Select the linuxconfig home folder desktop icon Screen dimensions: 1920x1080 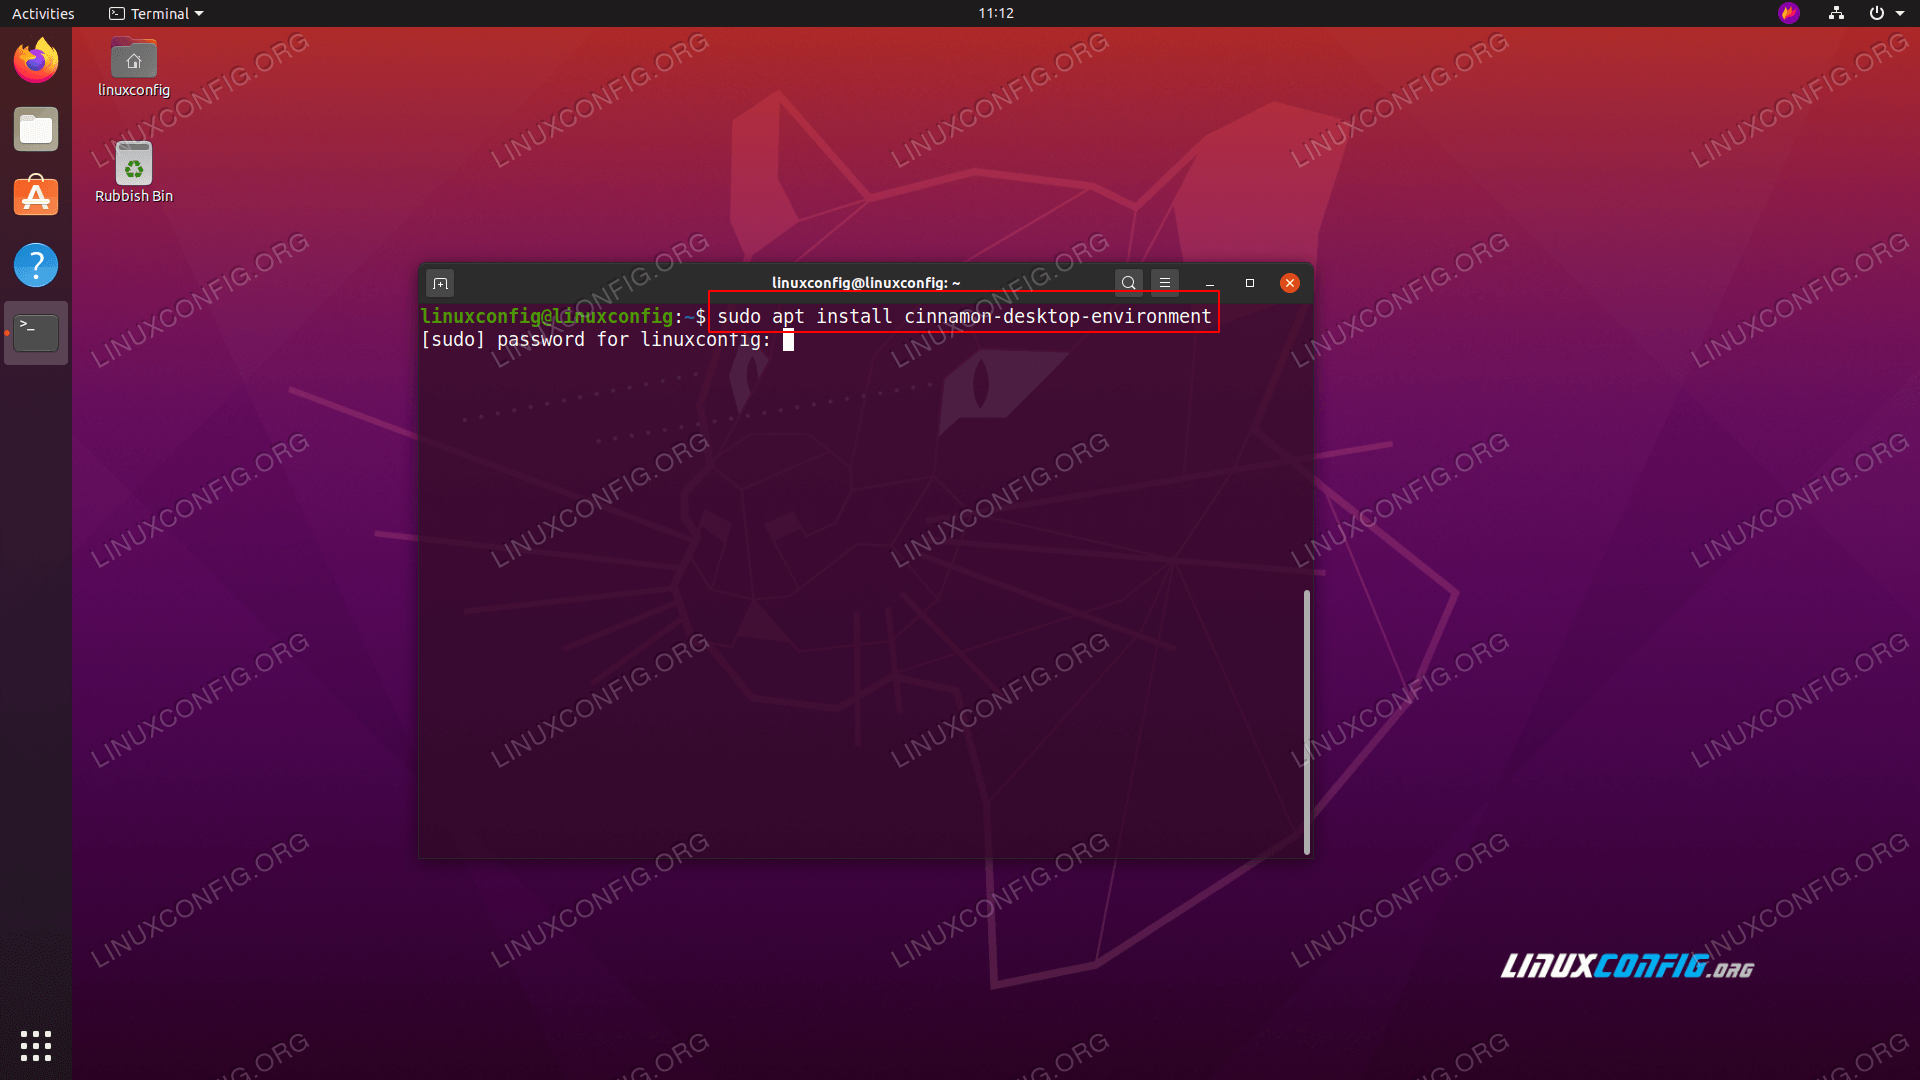[x=134, y=68]
